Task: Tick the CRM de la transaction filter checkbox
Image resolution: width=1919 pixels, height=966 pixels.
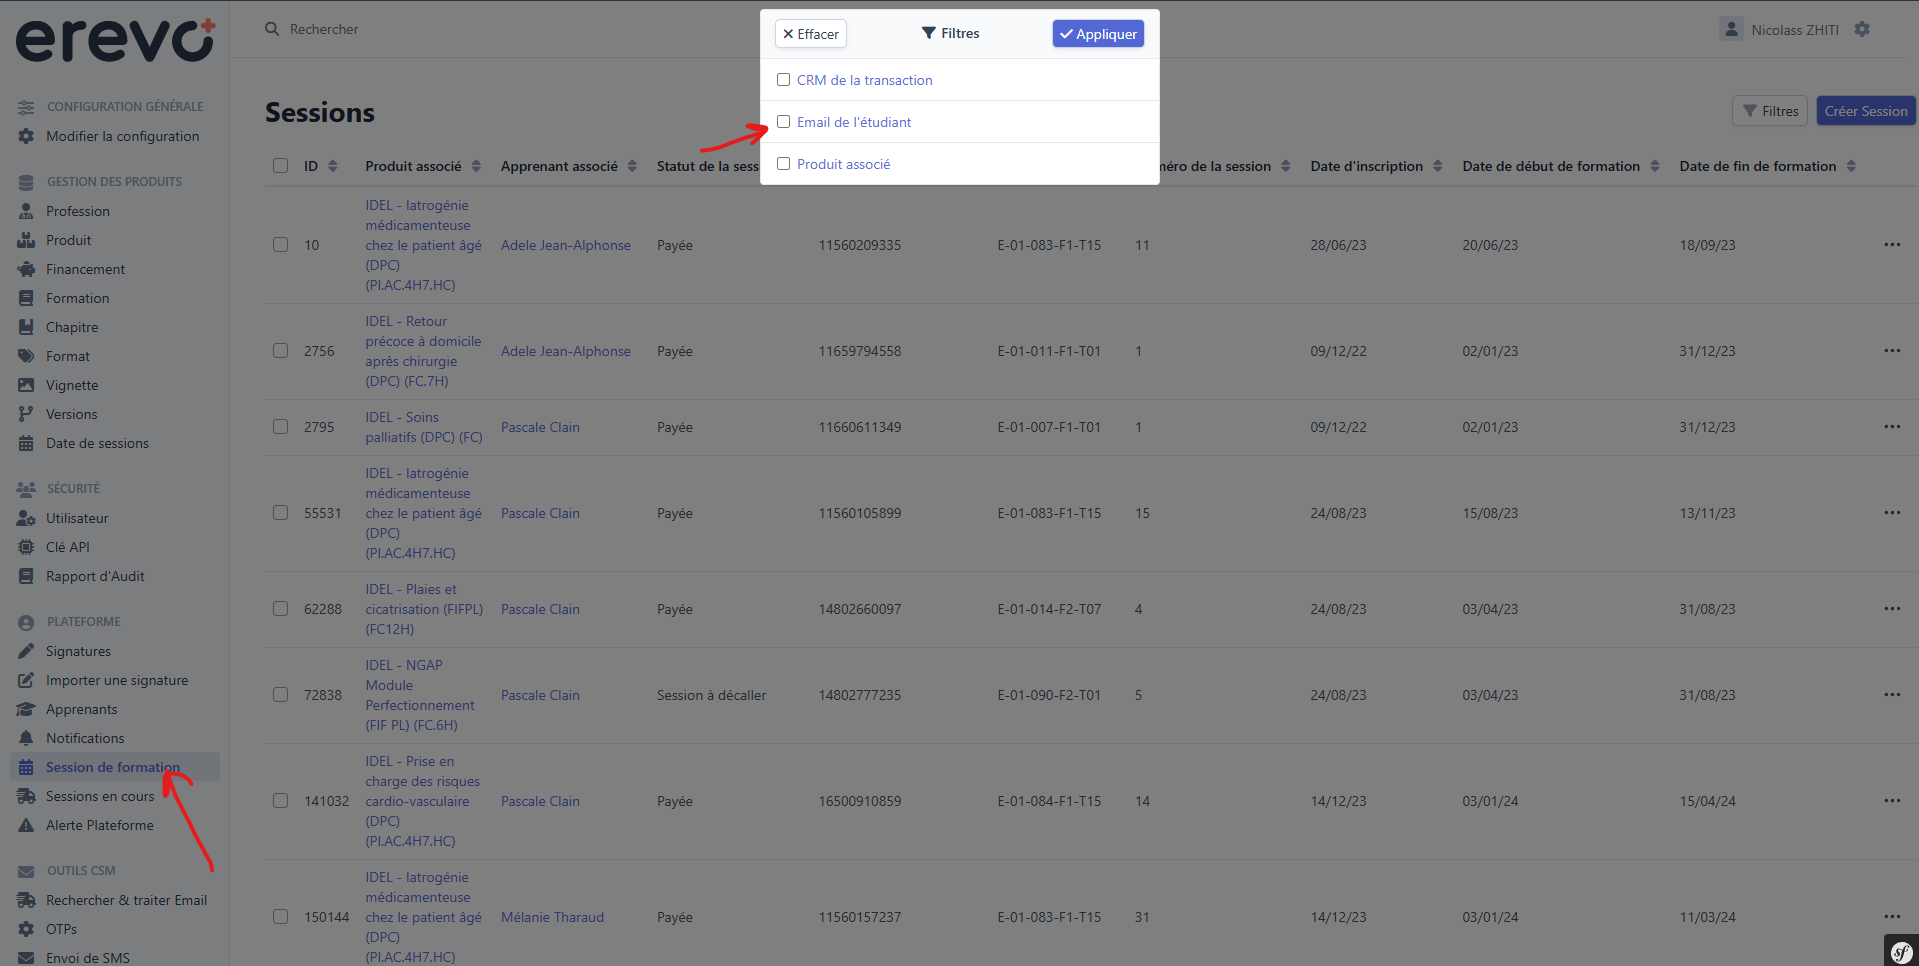Action: pos(784,80)
